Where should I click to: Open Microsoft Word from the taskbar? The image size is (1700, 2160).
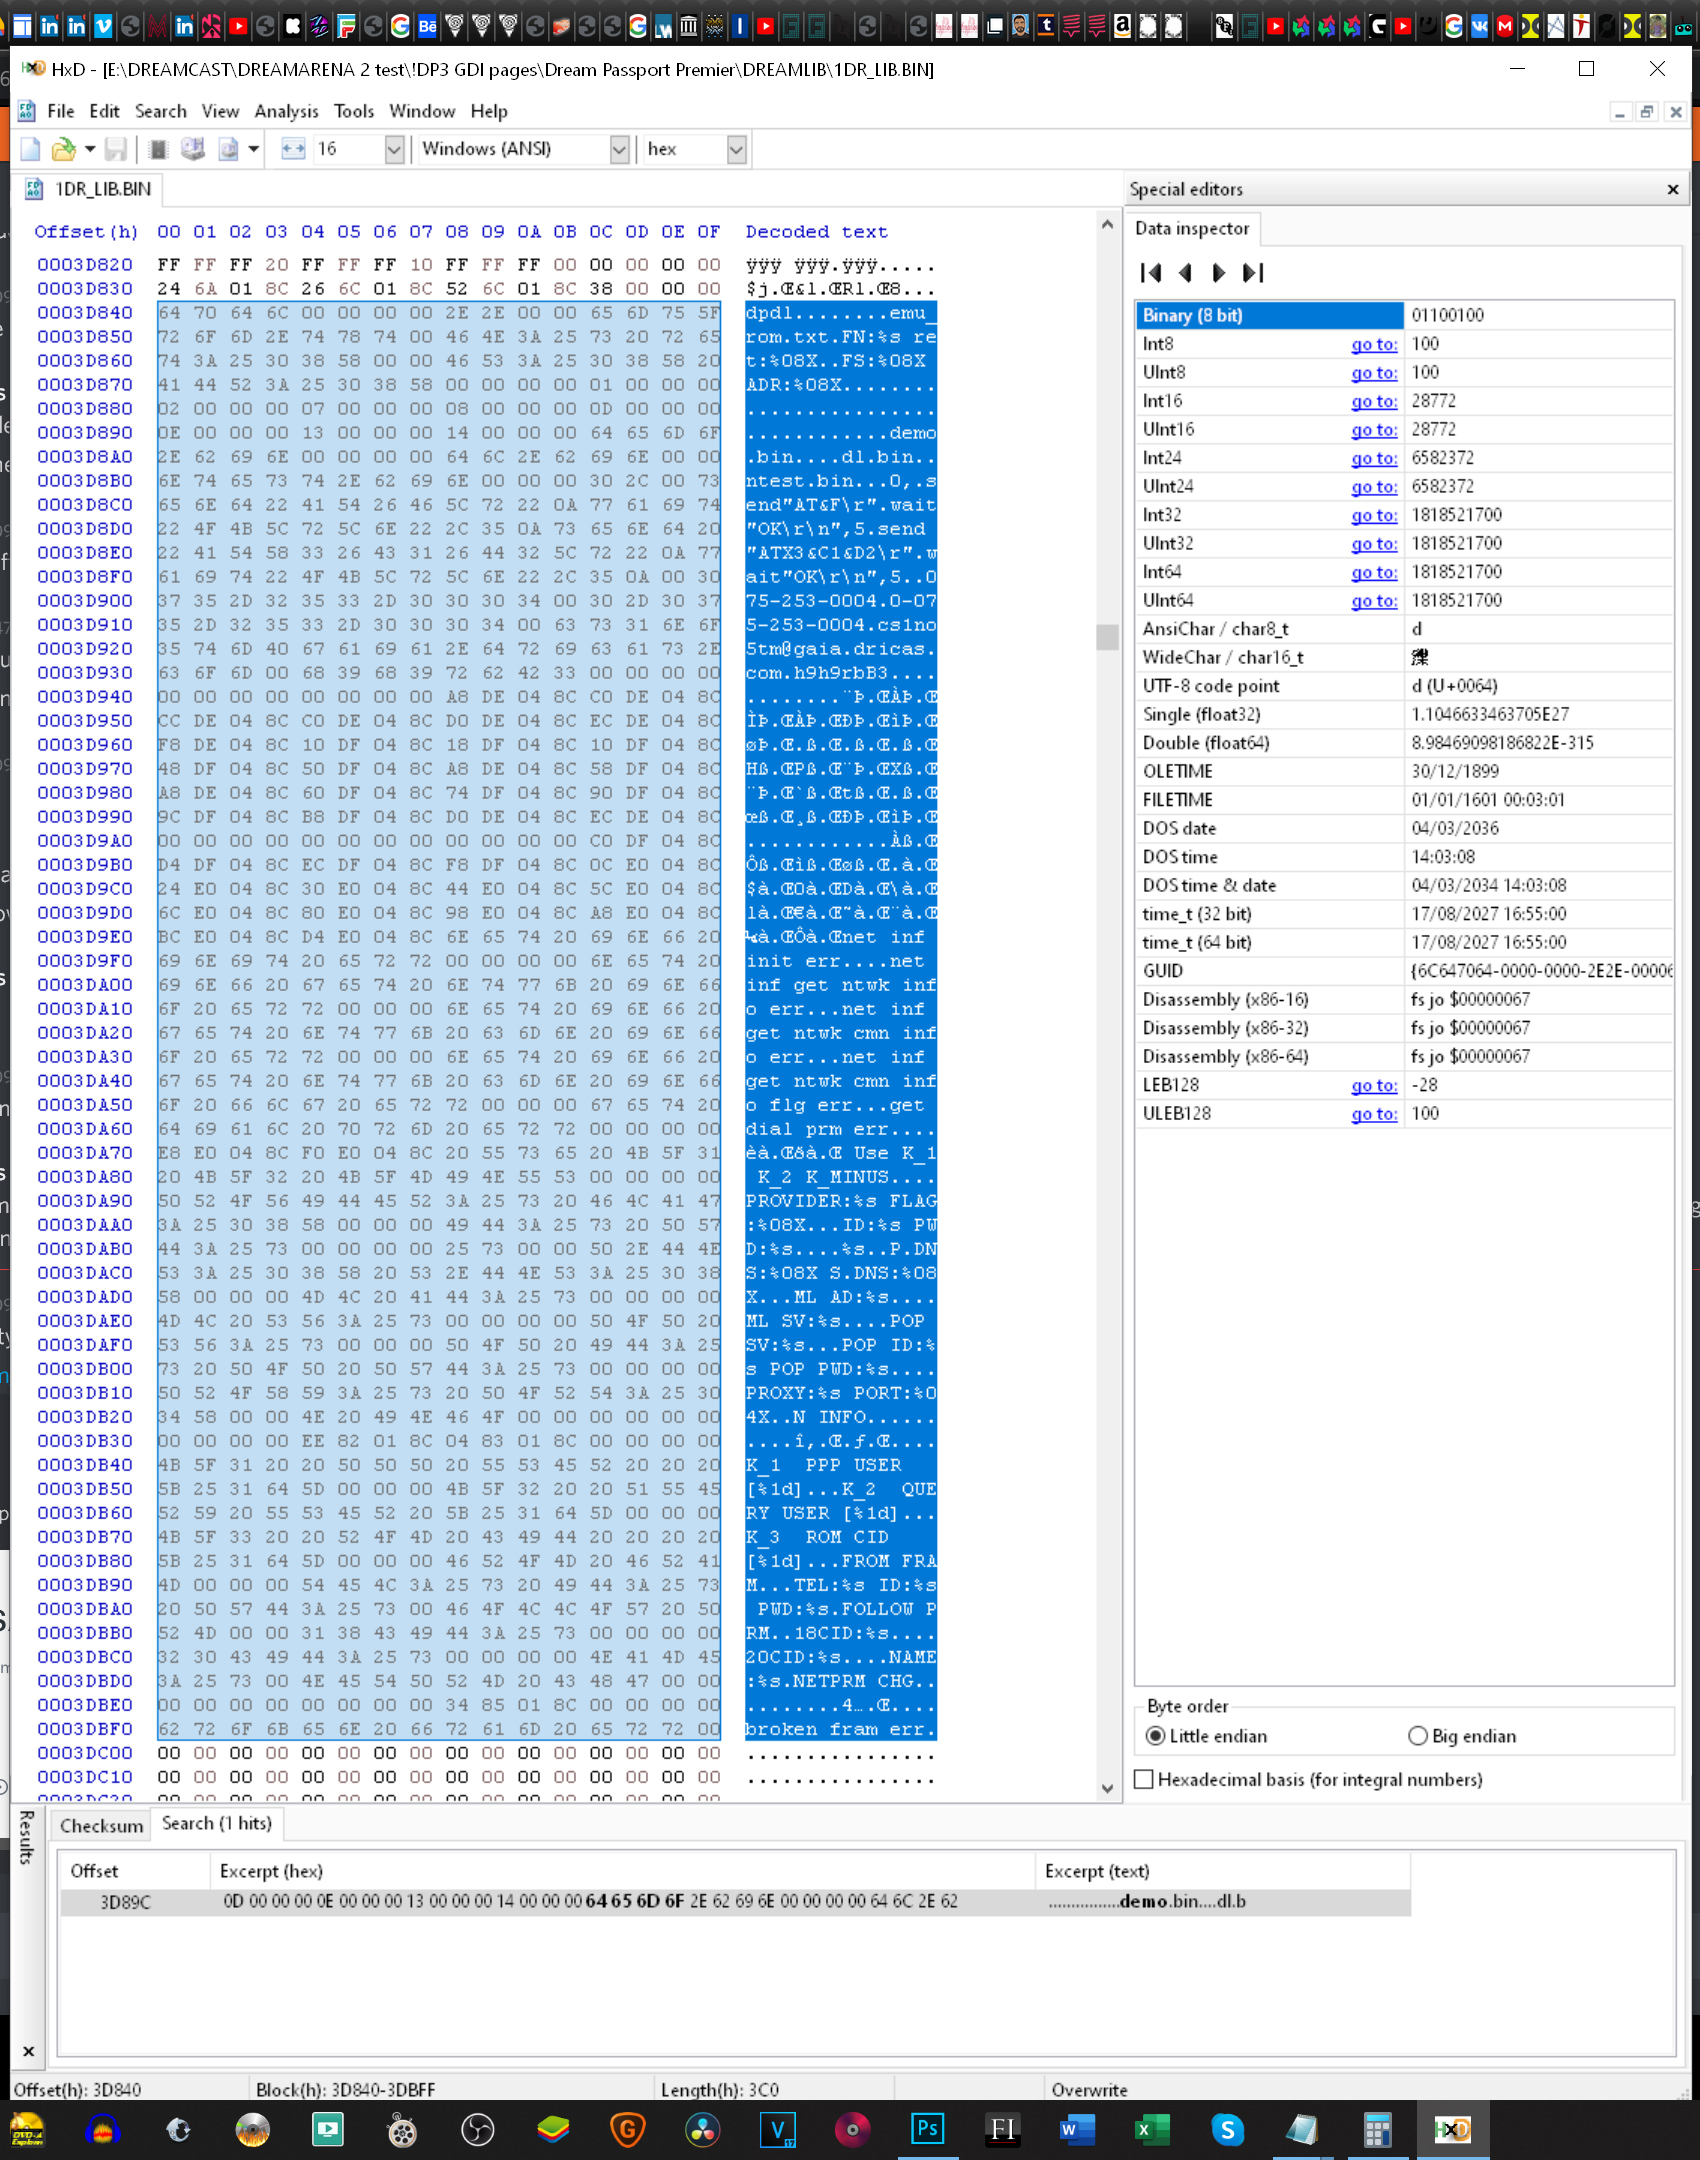click(x=1077, y=2130)
